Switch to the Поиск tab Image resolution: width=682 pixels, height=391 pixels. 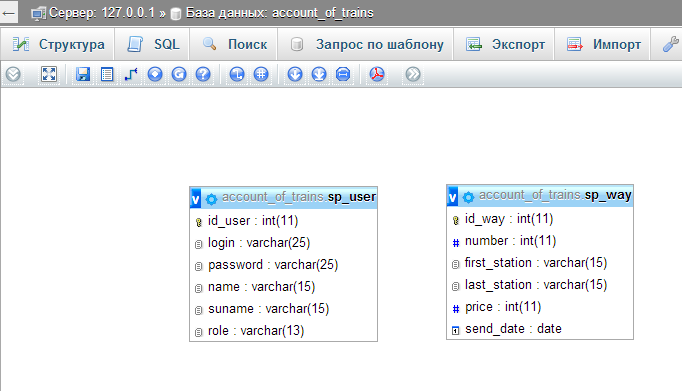coord(234,44)
